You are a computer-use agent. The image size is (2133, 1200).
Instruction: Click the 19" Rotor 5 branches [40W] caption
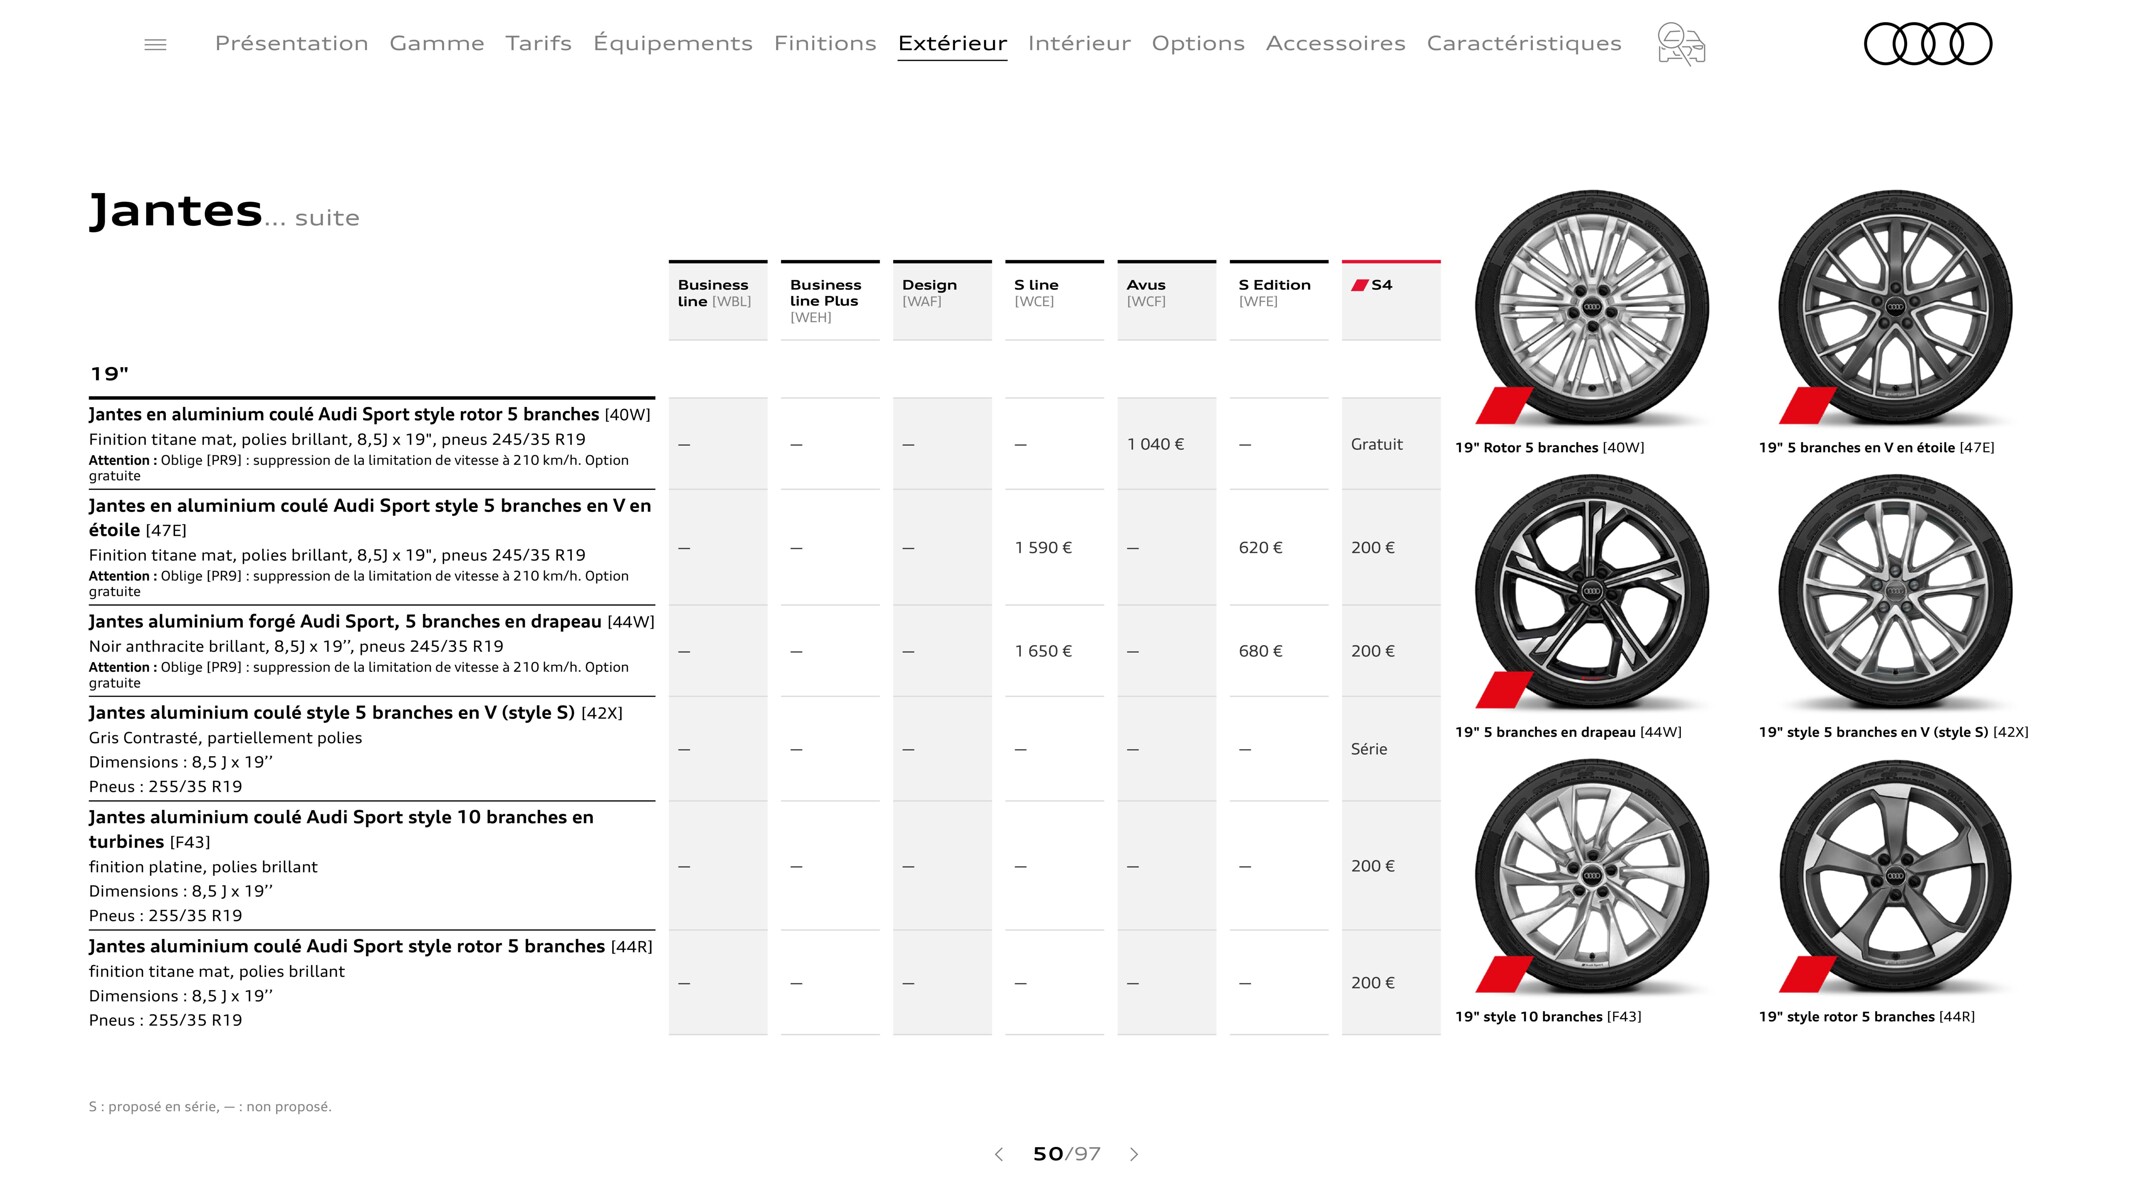tap(1549, 447)
